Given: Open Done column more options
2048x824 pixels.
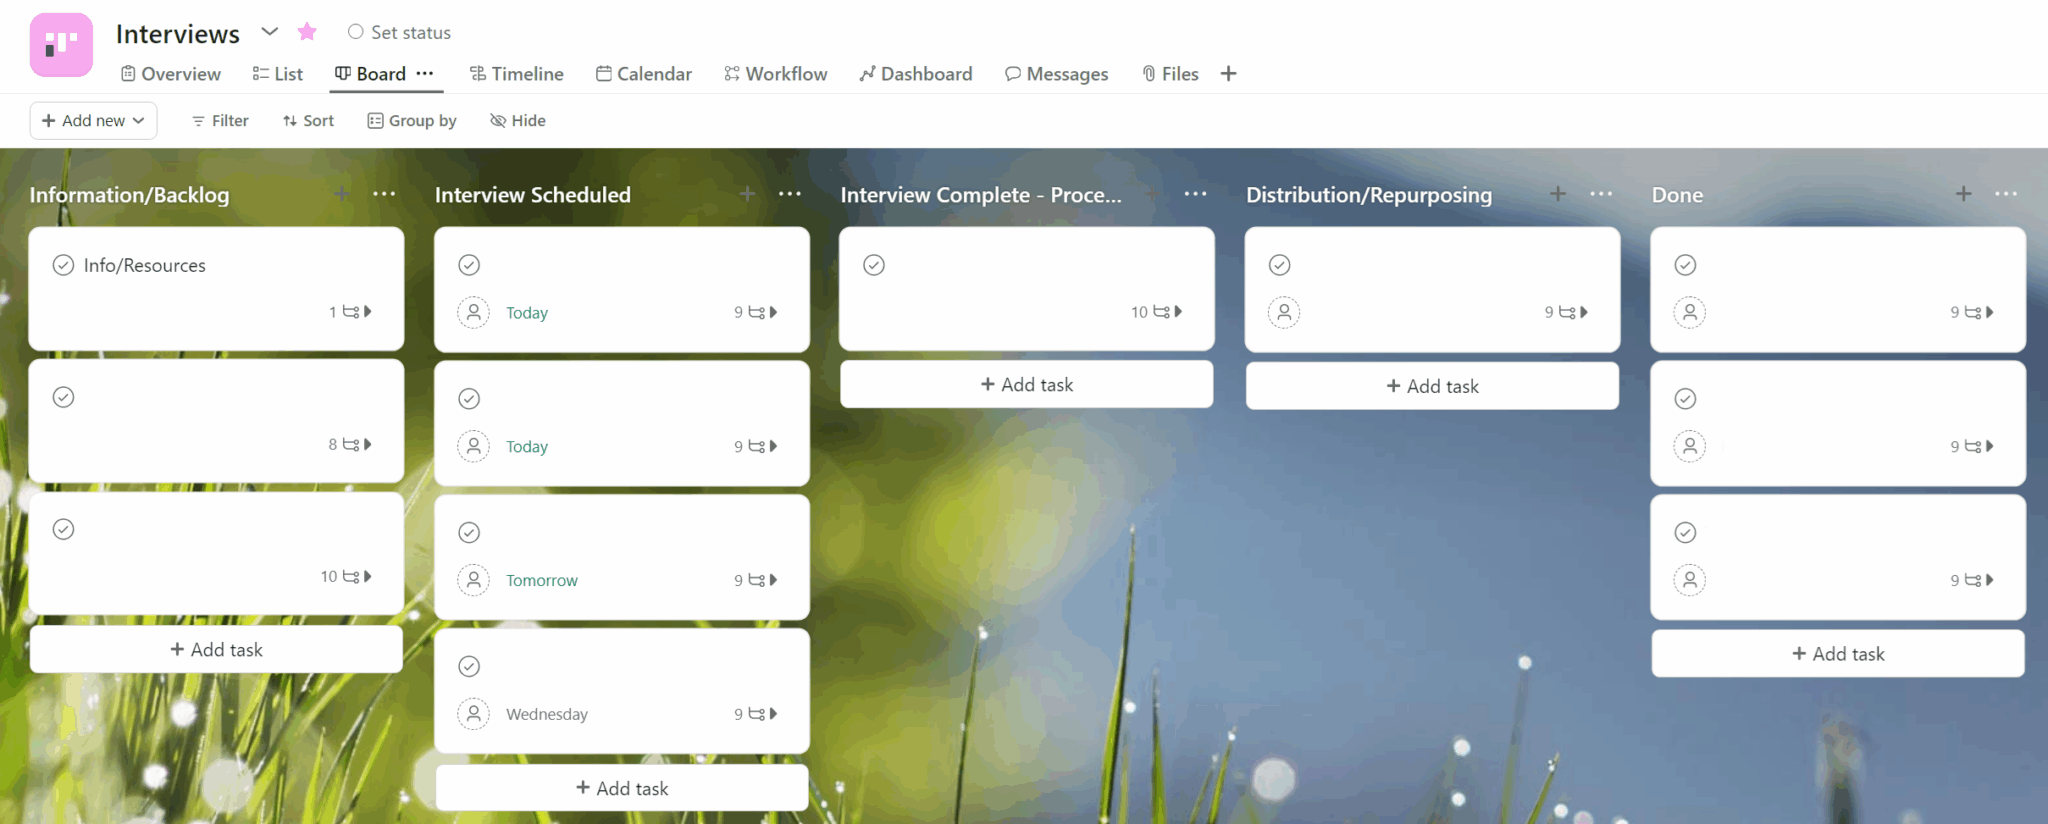Looking at the screenshot, I should coord(2006,194).
